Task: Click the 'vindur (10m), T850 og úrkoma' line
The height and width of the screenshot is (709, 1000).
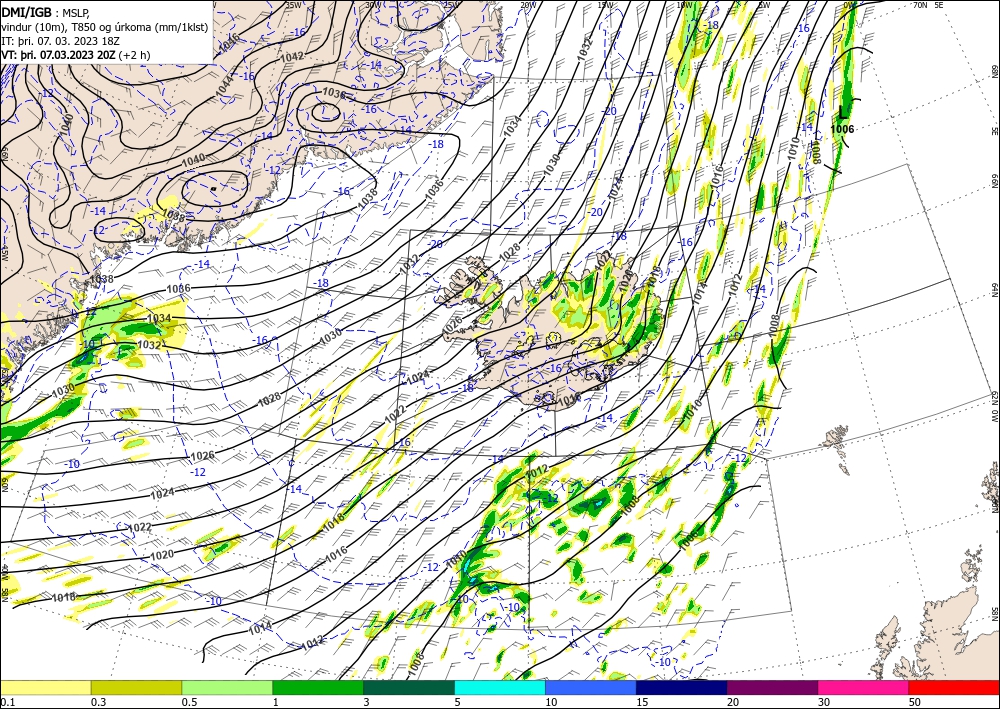Action: click(105, 26)
